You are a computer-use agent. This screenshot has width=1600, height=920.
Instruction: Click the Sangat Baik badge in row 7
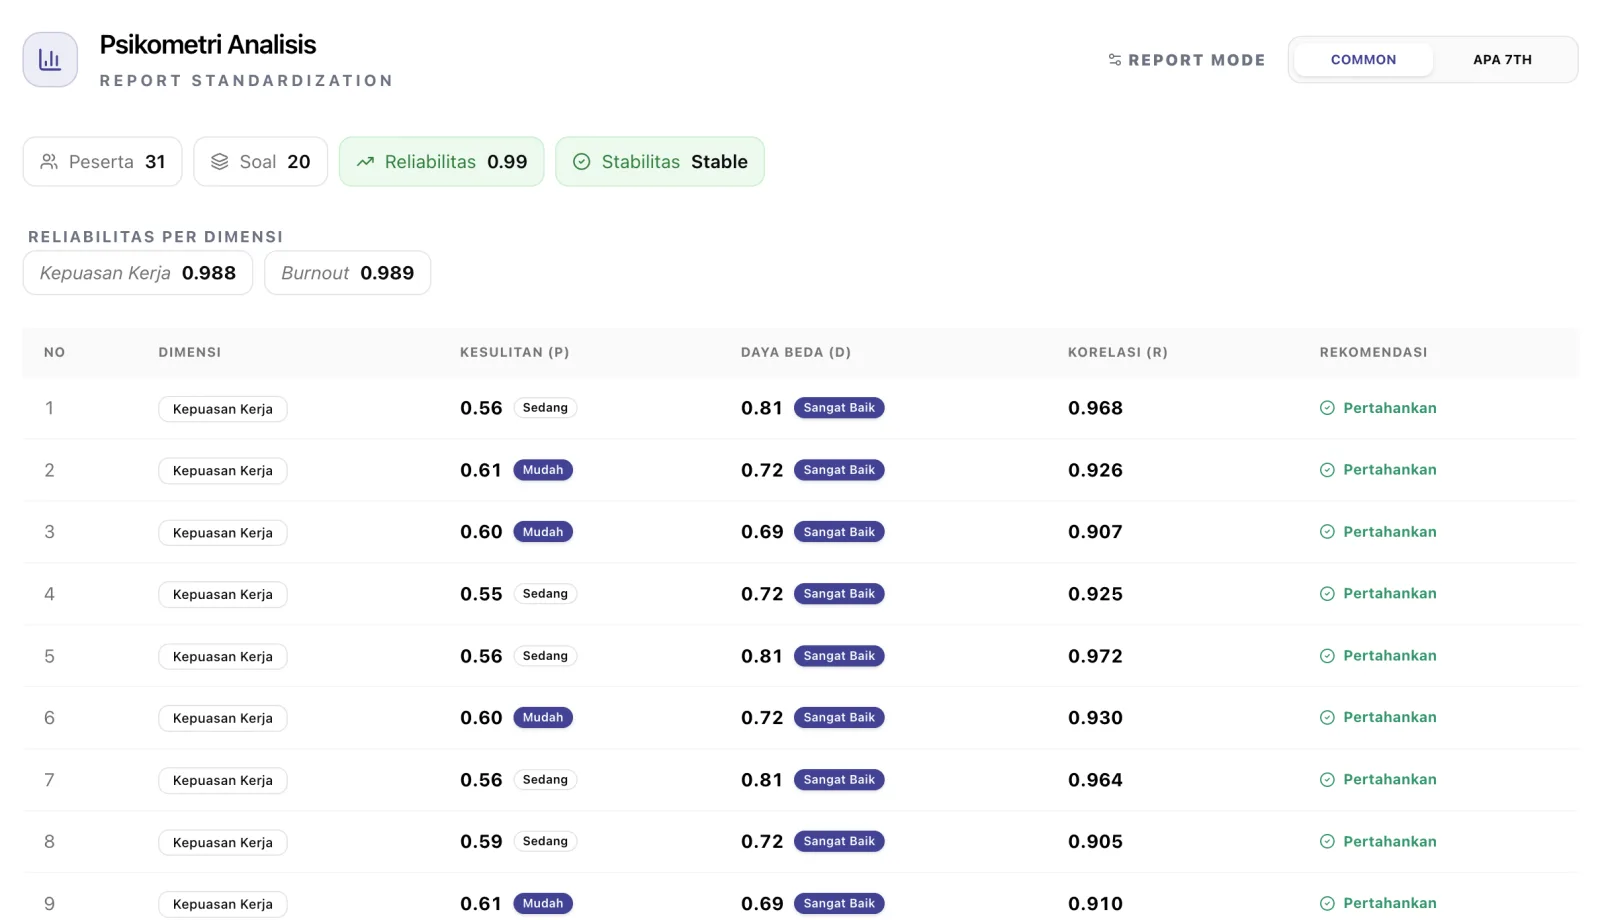tap(839, 780)
